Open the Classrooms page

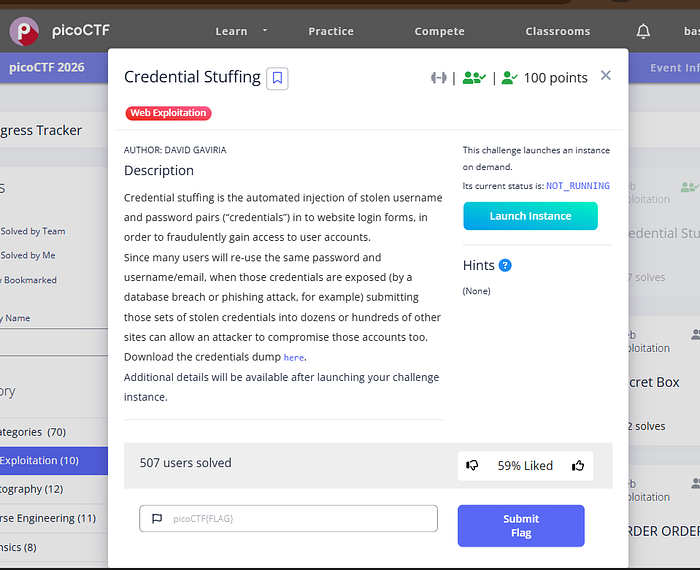click(558, 31)
